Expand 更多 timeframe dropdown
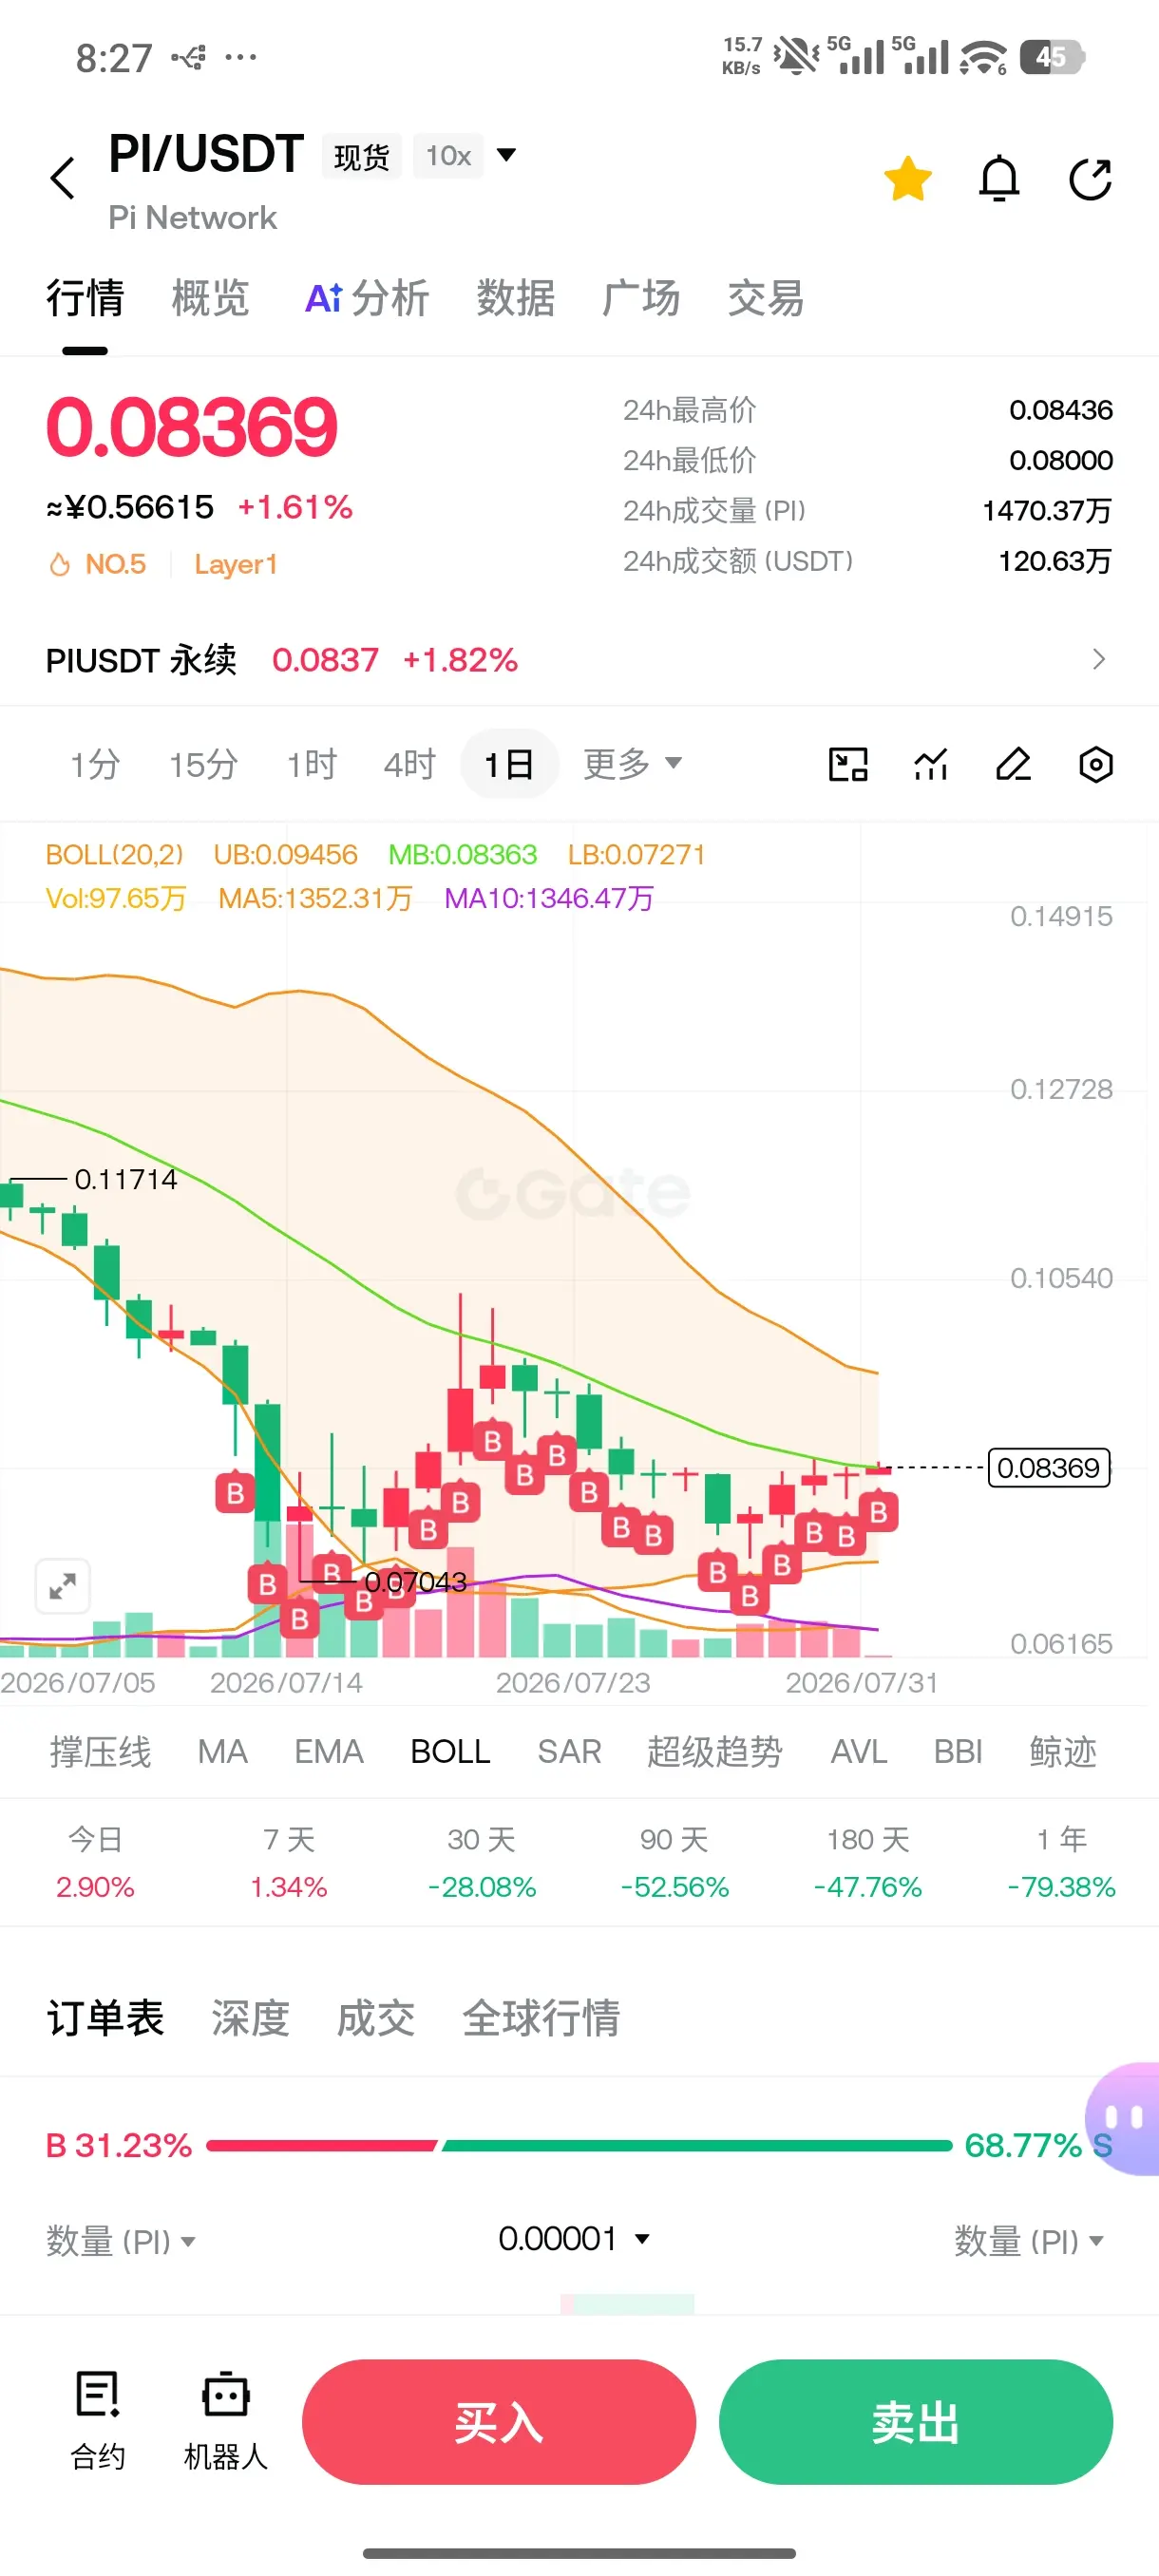The width and height of the screenshot is (1159, 2576). coord(632,764)
